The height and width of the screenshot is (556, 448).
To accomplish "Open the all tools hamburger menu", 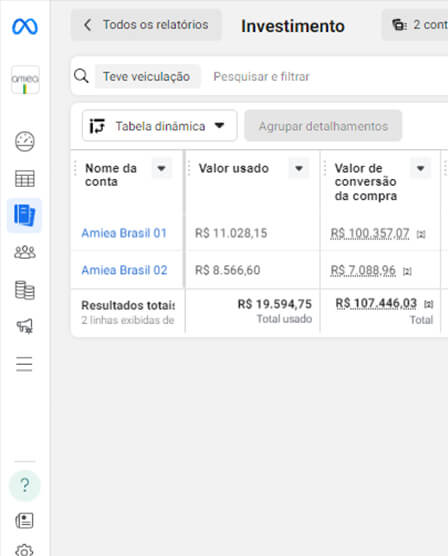I will coord(24,364).
